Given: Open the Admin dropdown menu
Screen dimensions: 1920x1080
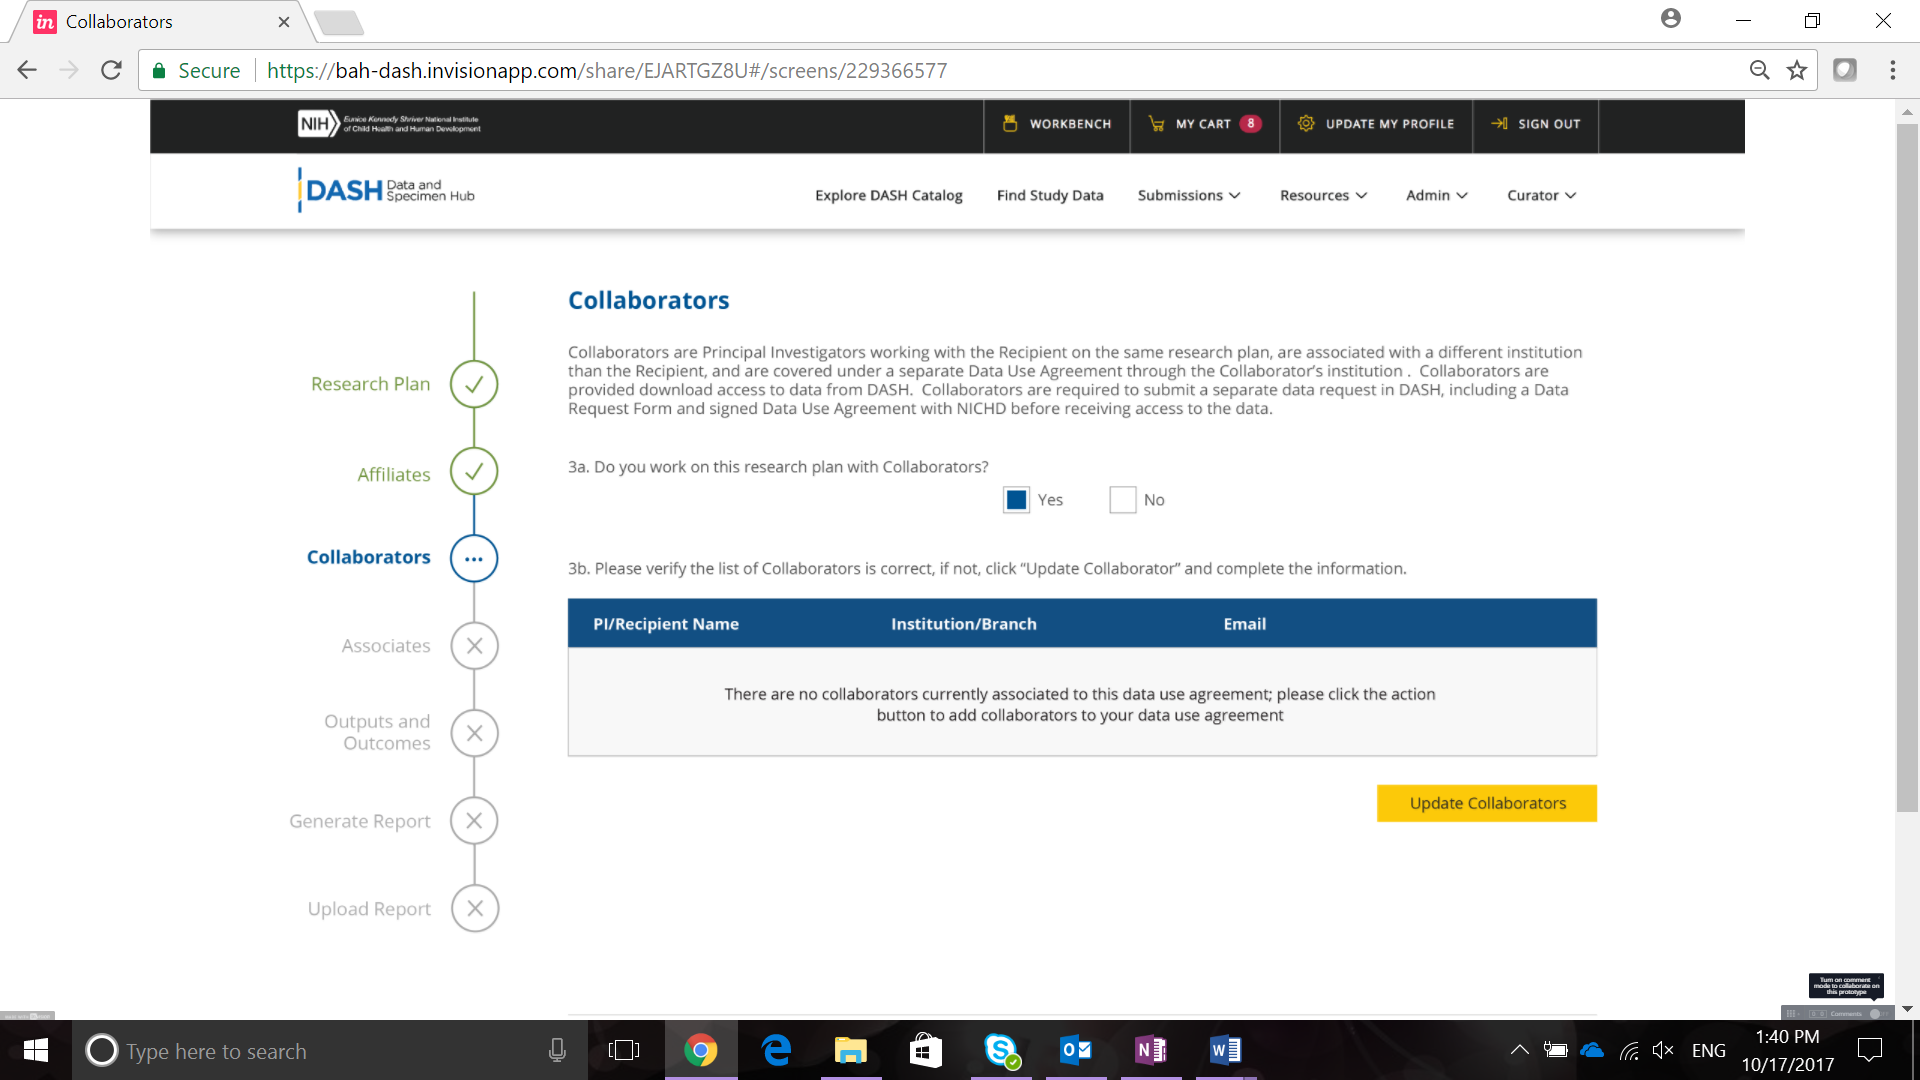Looking at the screenshot, I should (1436, 195).
